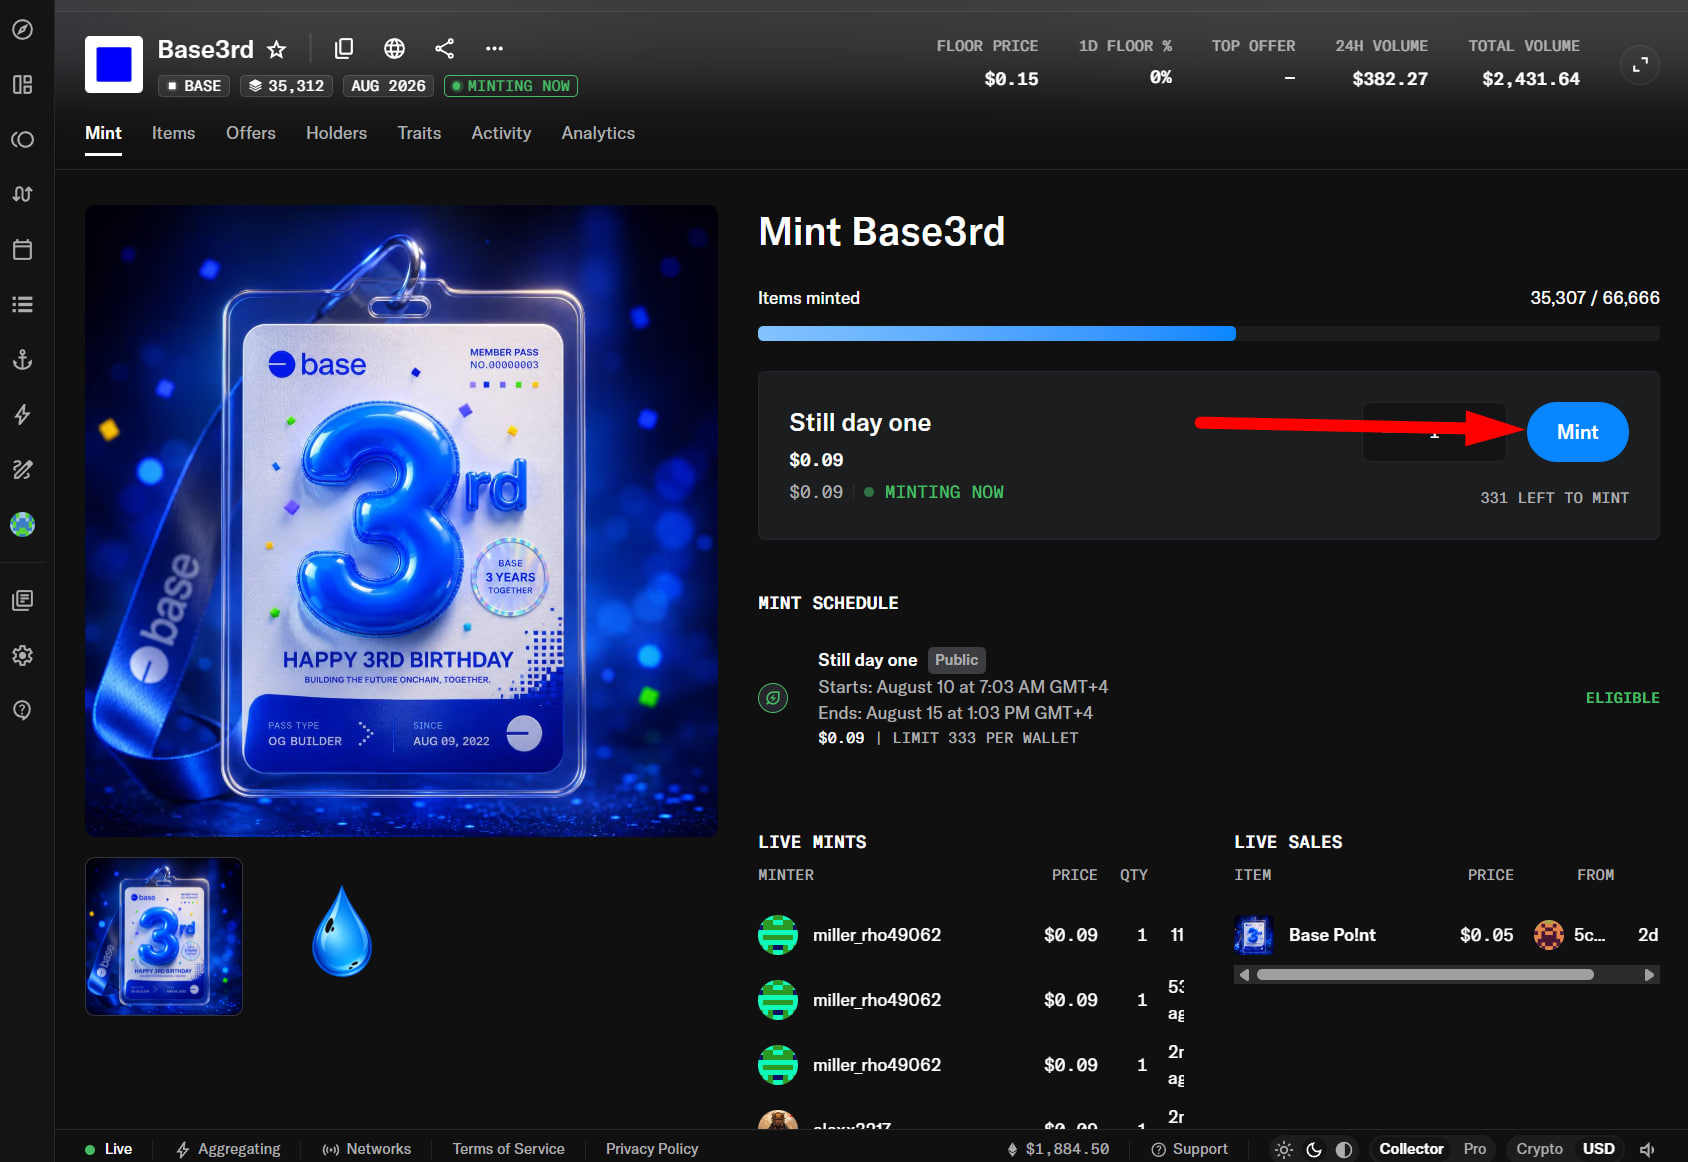Click the eligible mint stage status icon
Screen dimensions: 1688x1162
(773, 698)
